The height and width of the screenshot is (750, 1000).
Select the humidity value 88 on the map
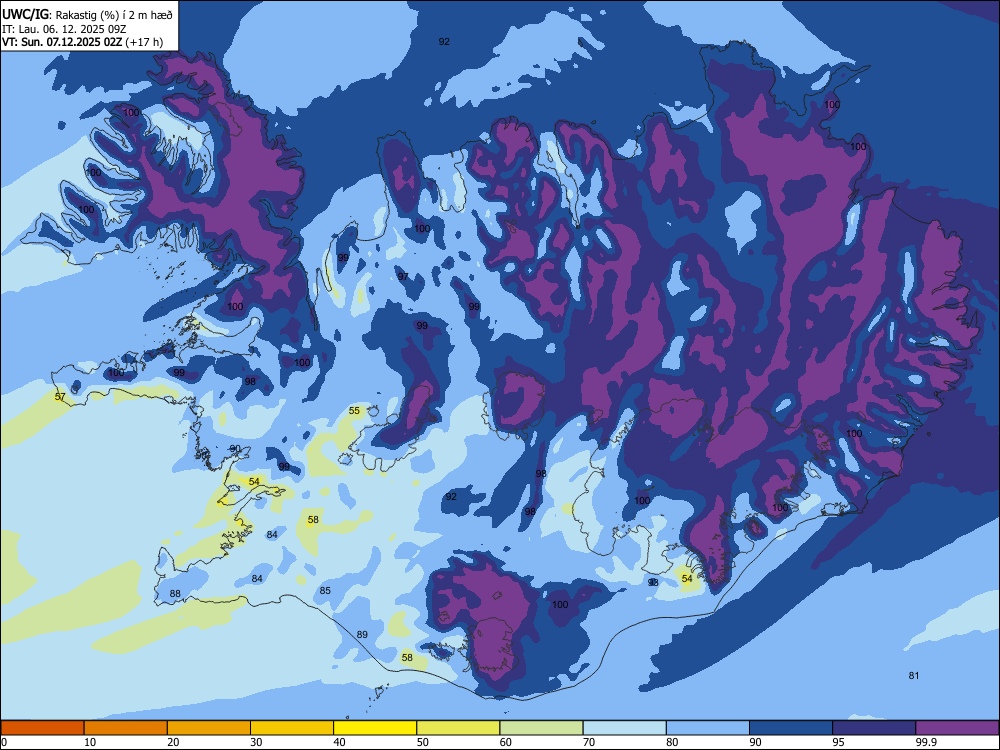click(x=175, y=594)
